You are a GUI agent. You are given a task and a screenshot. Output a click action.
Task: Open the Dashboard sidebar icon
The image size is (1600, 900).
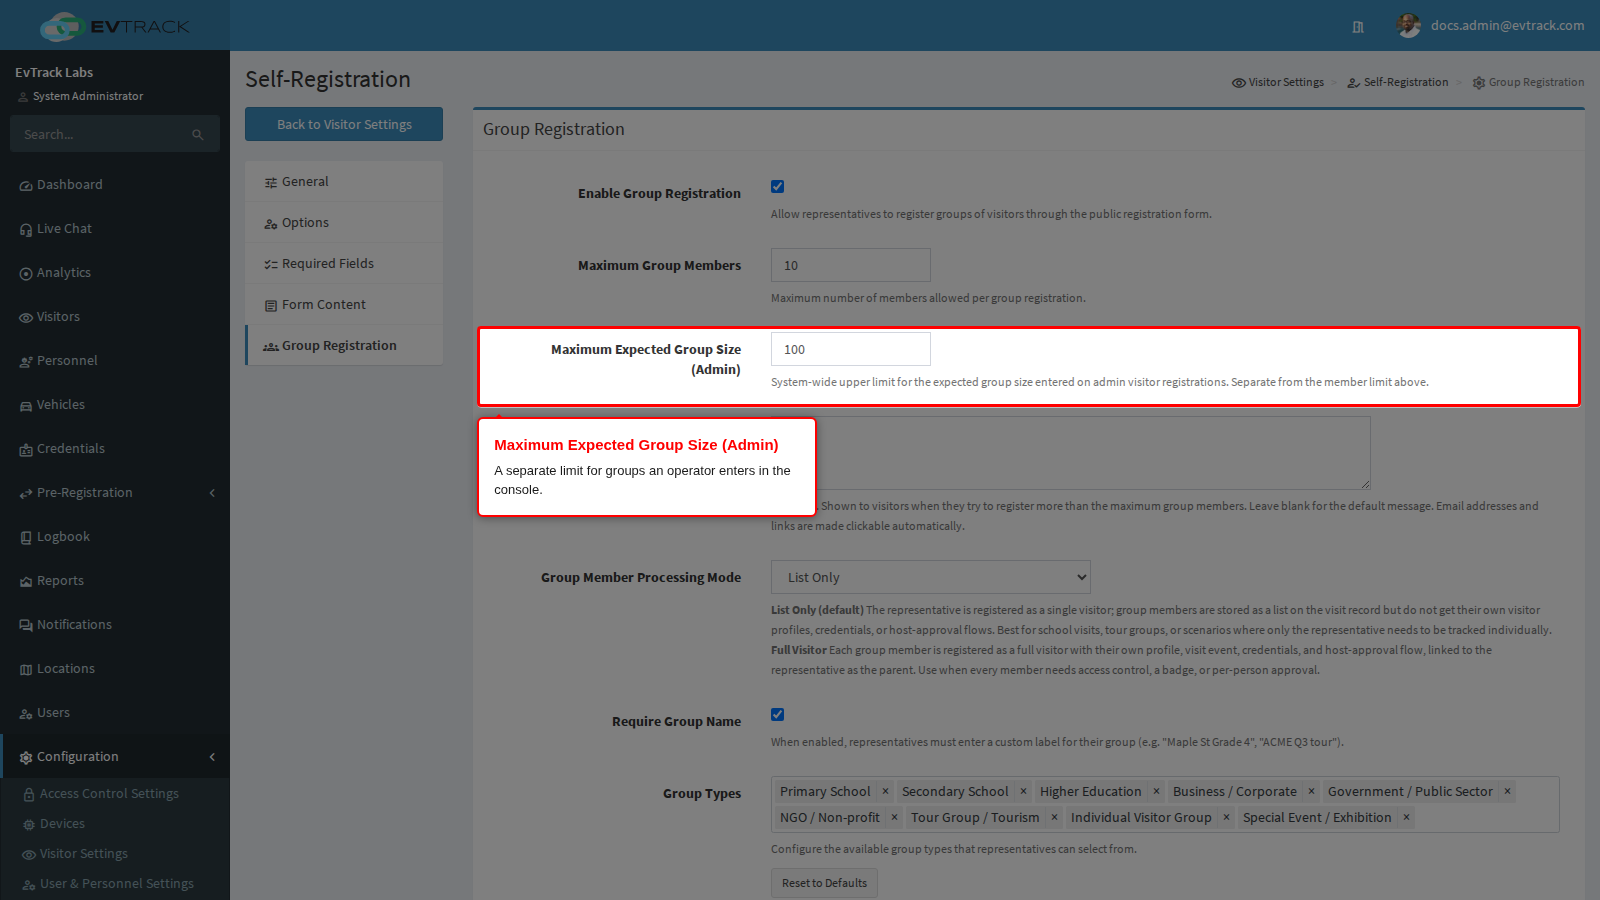pyautogui.click(x=26, y=186)
